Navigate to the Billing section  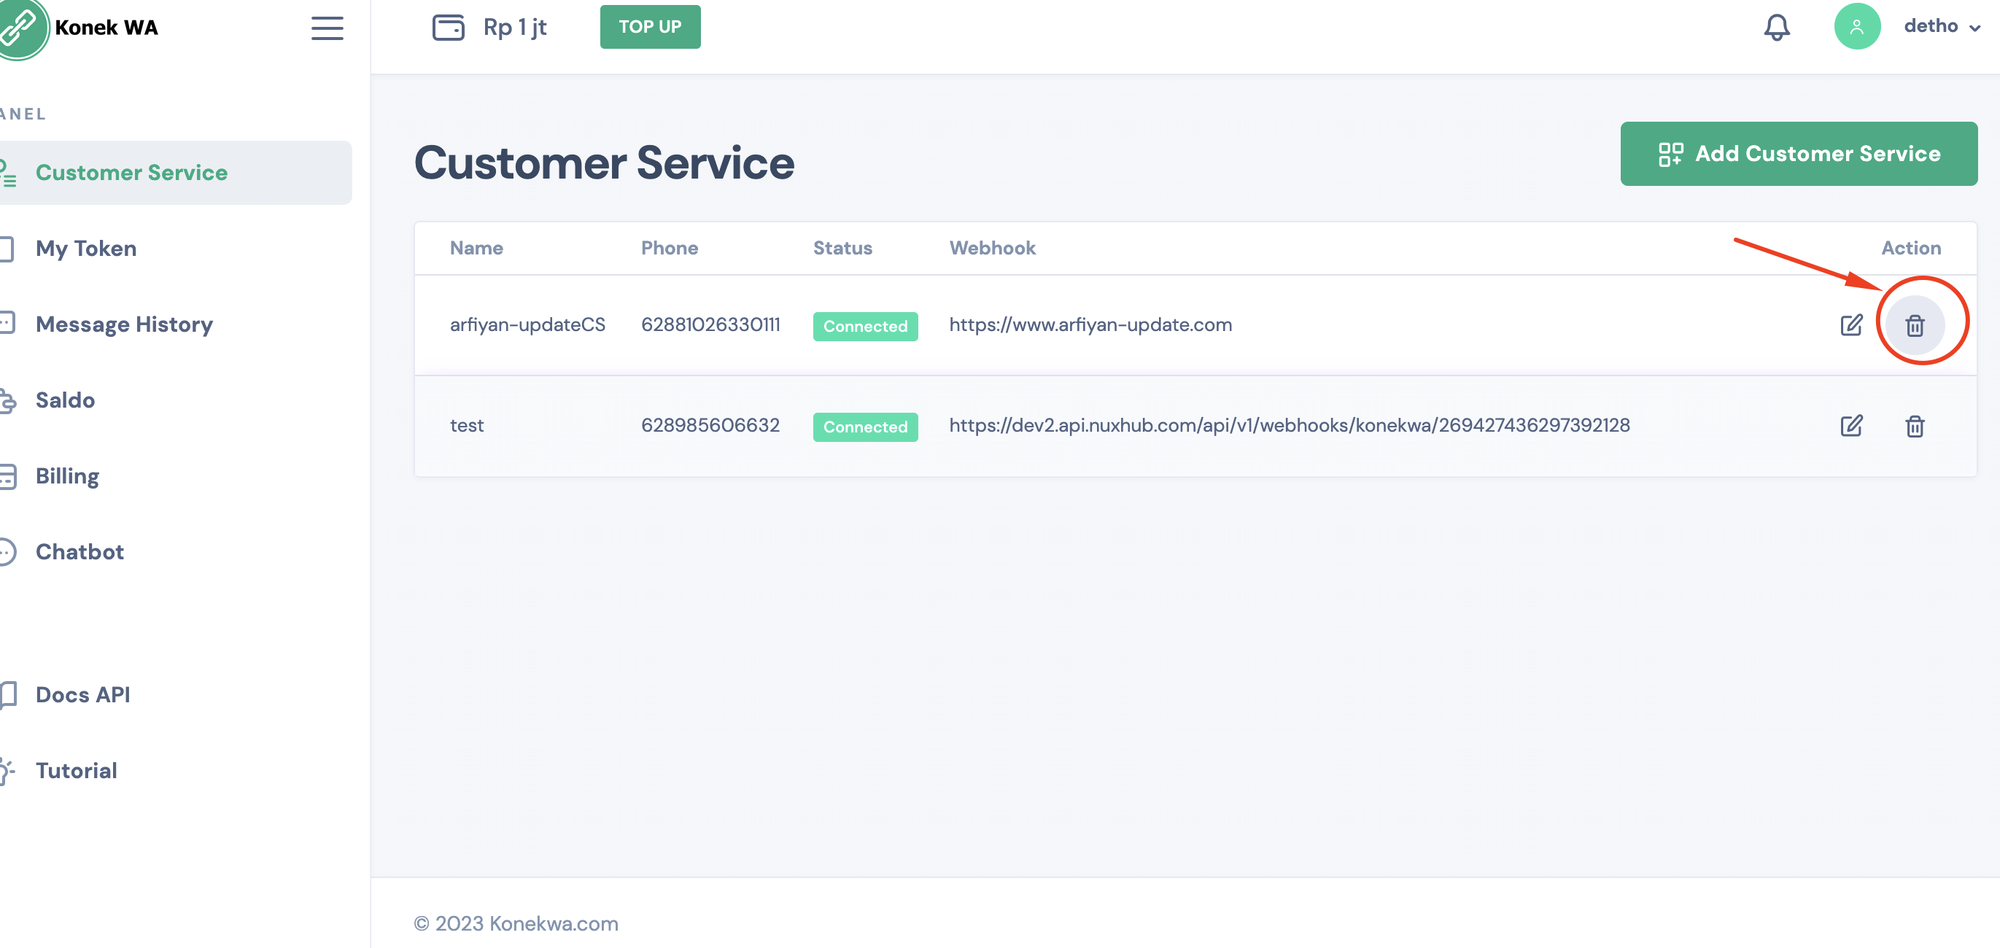67,476
